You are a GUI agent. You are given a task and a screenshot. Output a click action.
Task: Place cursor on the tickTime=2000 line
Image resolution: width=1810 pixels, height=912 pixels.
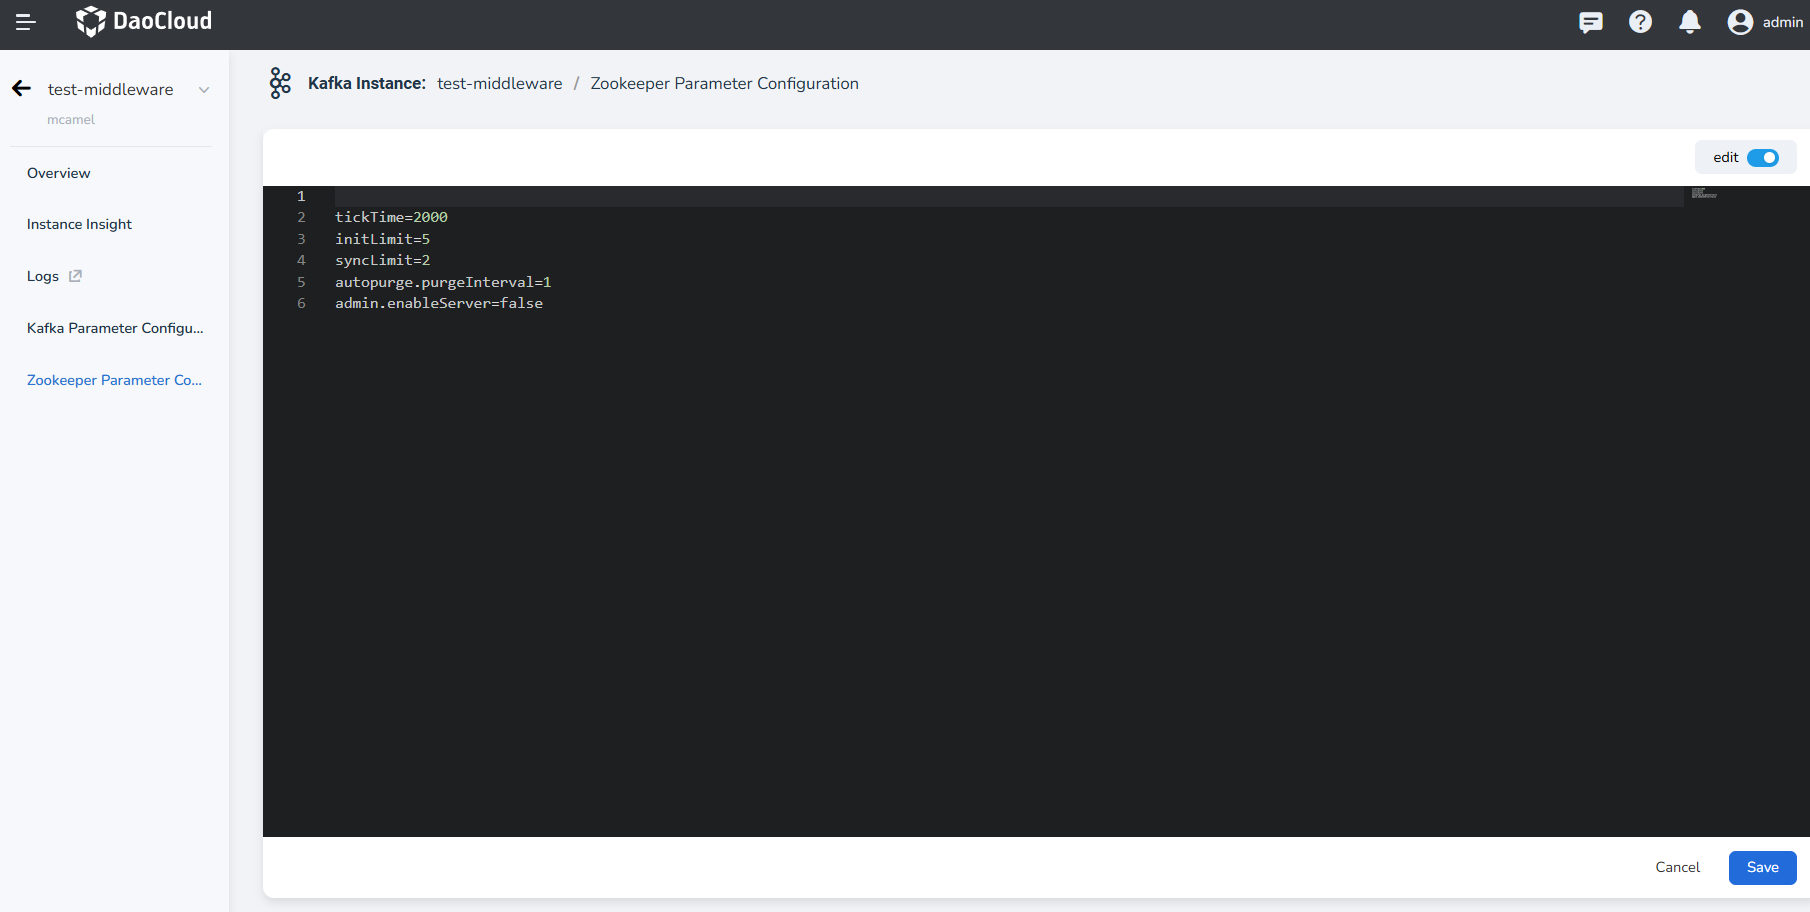point(391,217)
